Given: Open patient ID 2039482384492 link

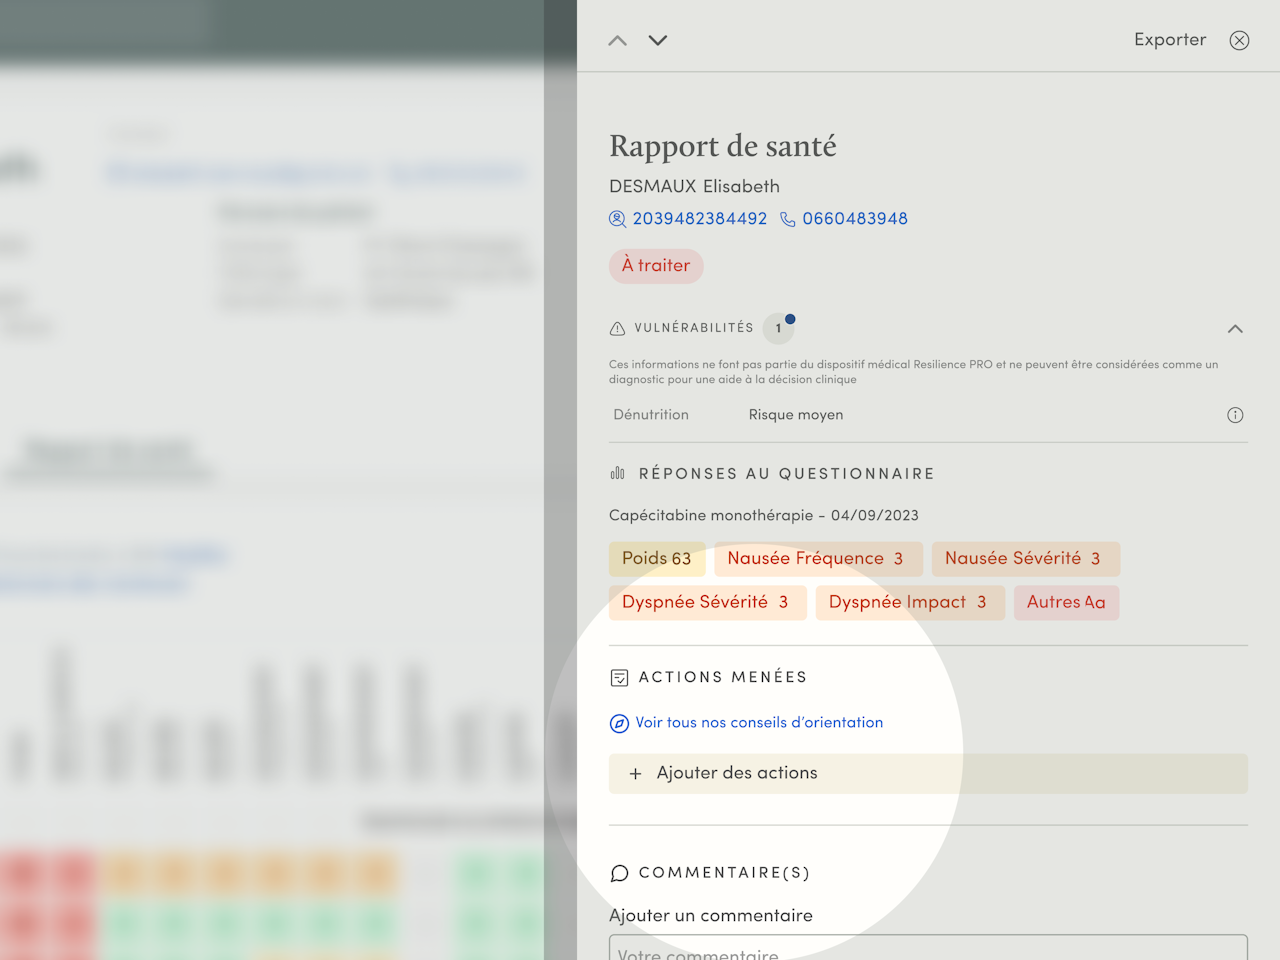Looking at the screenshot, I should 700,219.
